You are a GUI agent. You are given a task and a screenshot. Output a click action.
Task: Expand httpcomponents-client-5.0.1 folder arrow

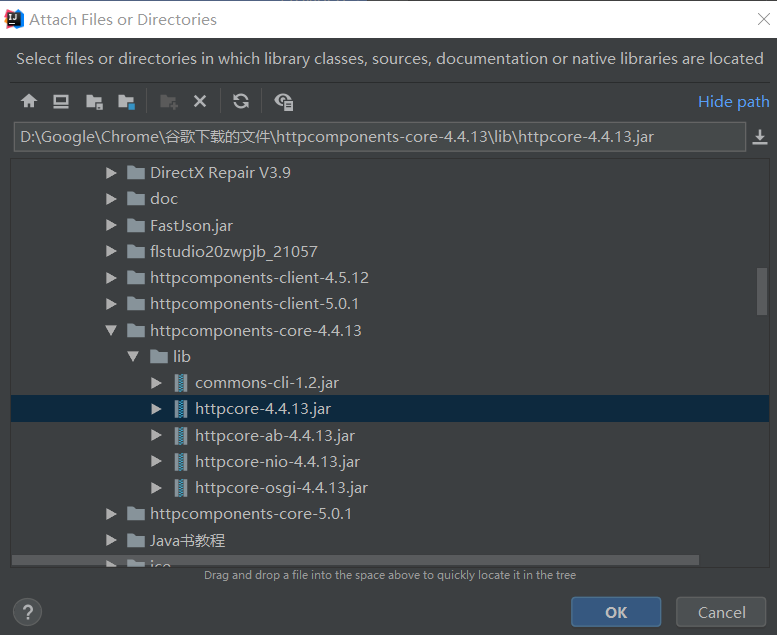click(111, 304)
